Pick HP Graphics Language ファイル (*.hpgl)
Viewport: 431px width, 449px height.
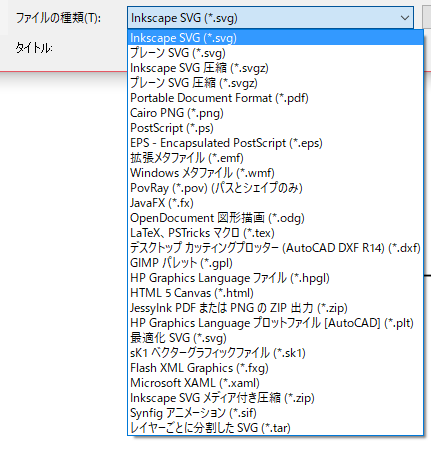coord(275,278)
